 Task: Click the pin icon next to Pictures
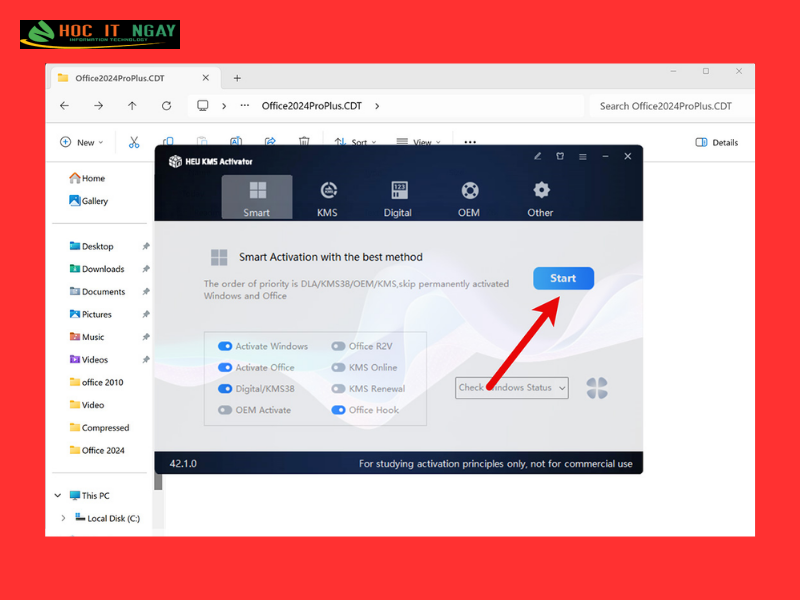coord(146,314)
